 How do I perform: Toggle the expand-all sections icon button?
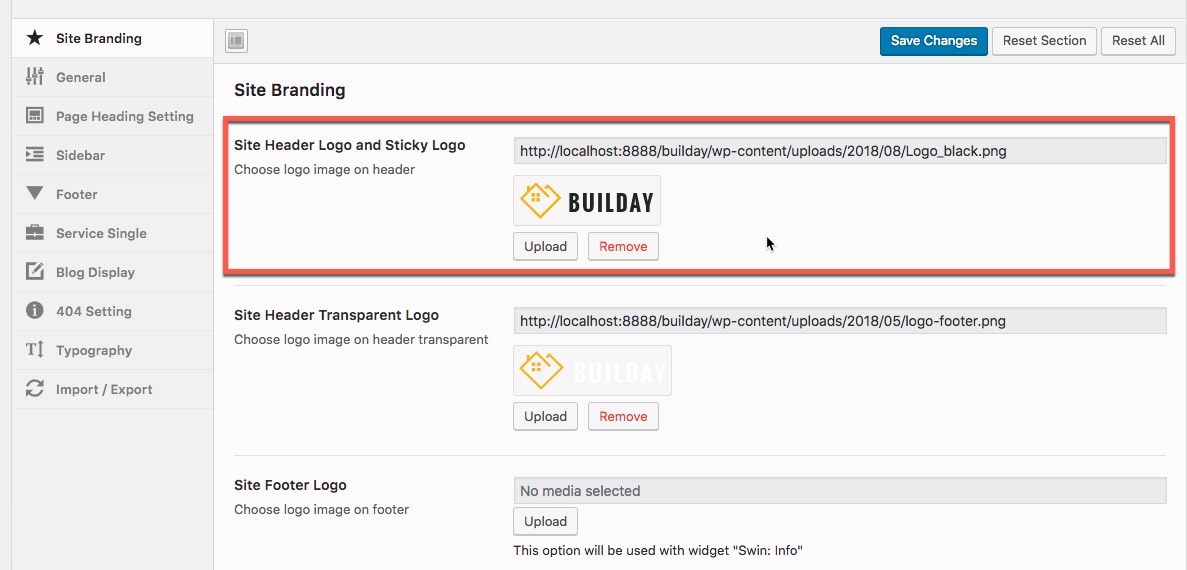click(x=237, y=41)
